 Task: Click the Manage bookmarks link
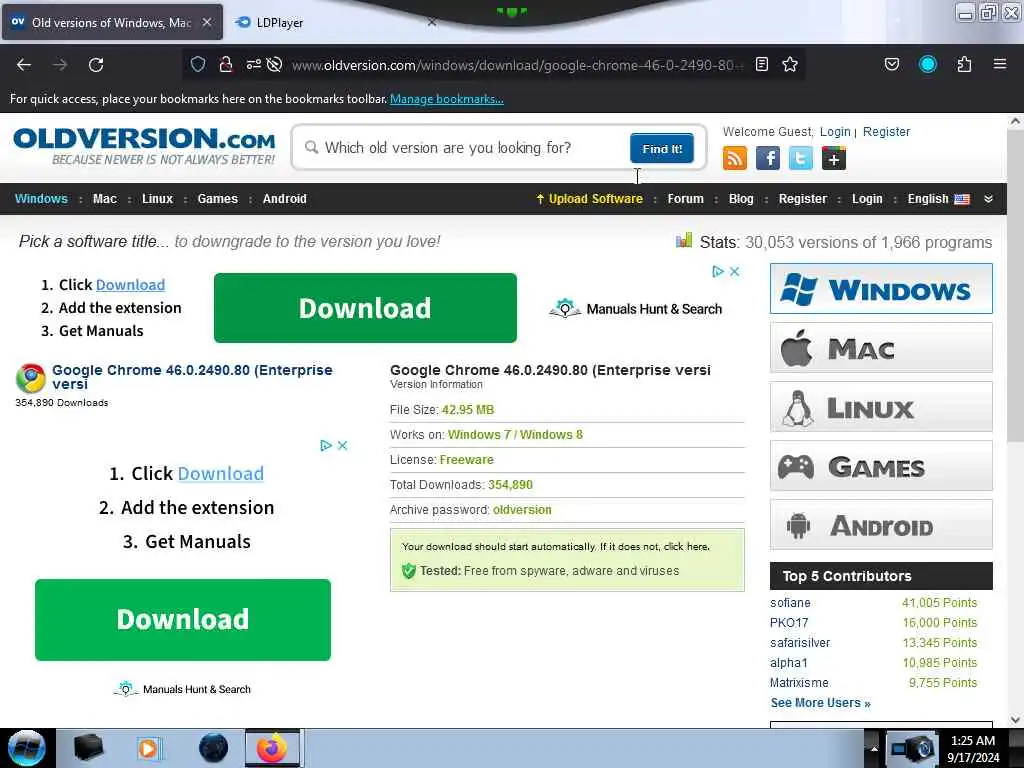pyautogui.click(x=447, y=99)
